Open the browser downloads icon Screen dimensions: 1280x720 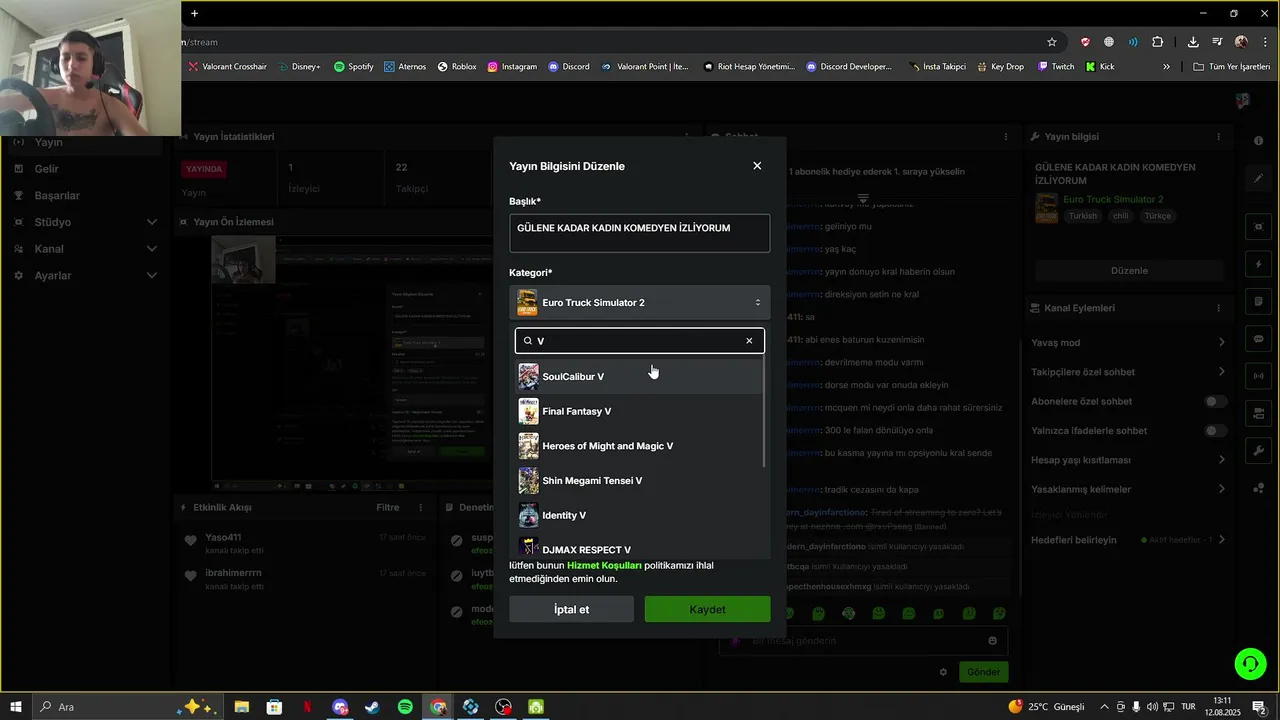(x=1193, y=42)
